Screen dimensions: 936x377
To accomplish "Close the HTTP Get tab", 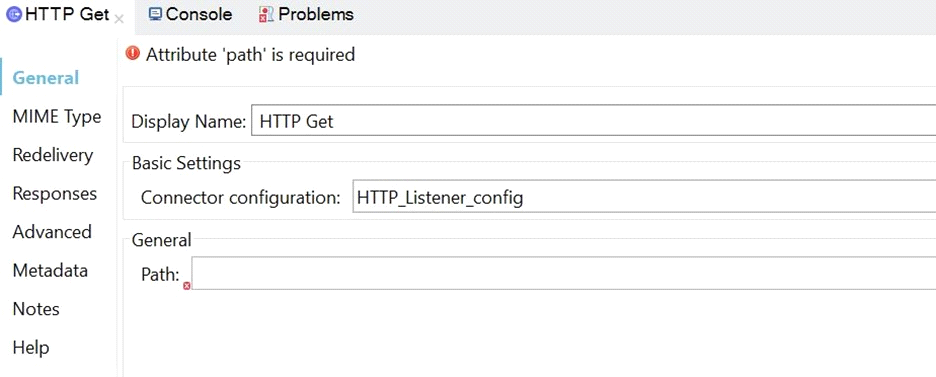I will 119,19.
